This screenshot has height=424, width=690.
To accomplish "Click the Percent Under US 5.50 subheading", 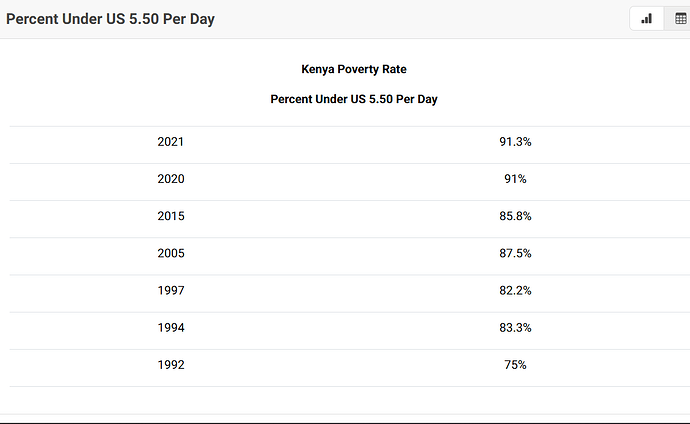I will [x=354, y=100].
